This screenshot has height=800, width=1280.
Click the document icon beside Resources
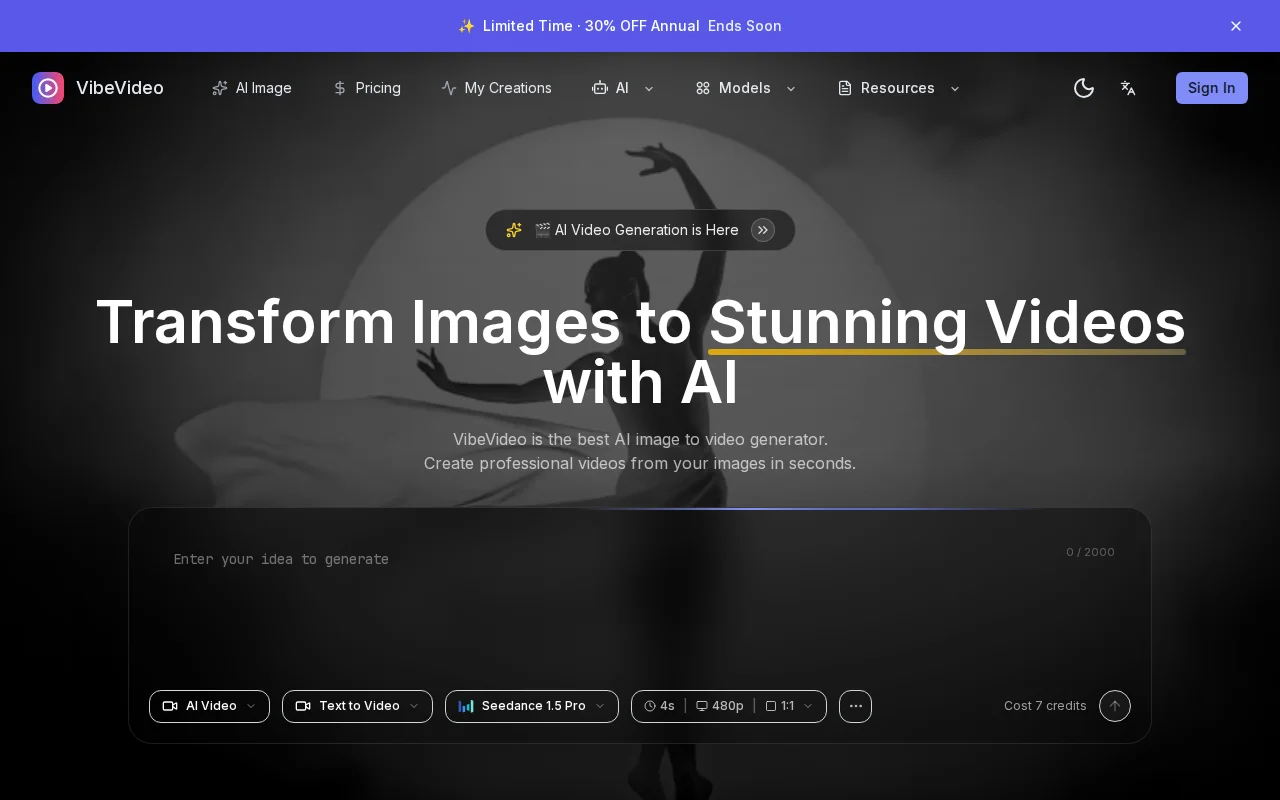pyautogui.click(x=845, y=88)
